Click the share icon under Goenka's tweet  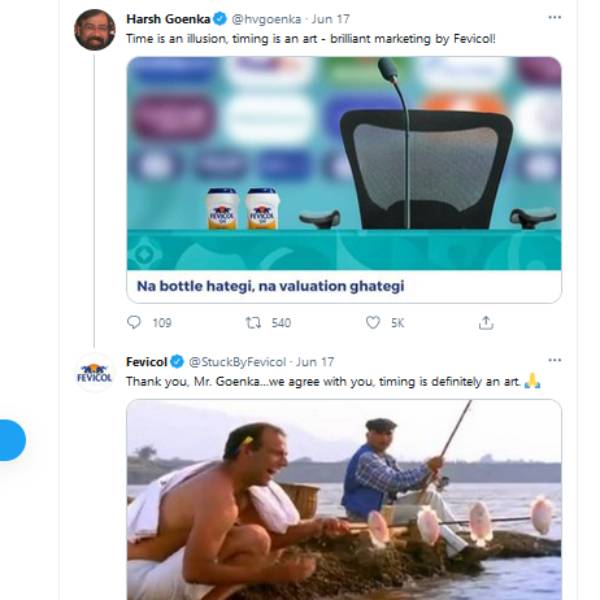(x=486, y=322)
